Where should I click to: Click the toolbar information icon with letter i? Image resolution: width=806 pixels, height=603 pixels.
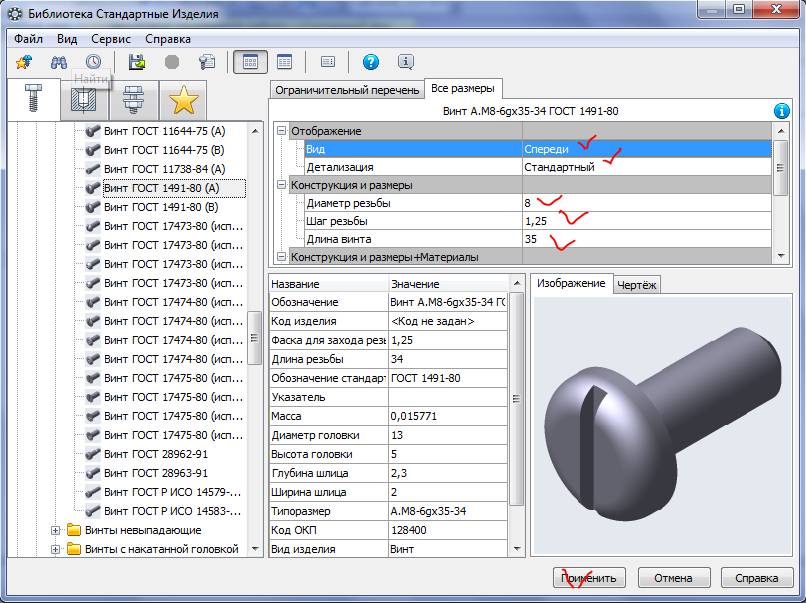[406, 62]
